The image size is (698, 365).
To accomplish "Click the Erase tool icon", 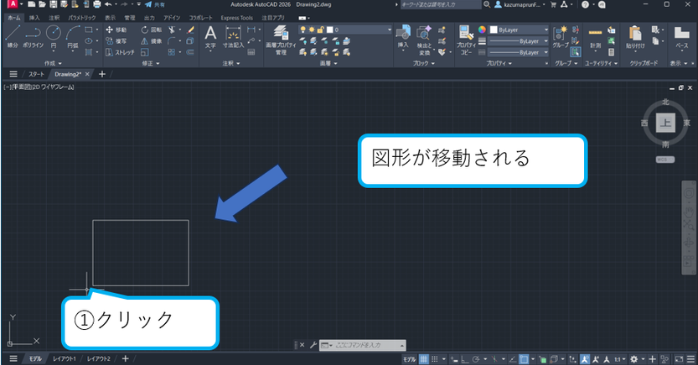I will (191, 30).
